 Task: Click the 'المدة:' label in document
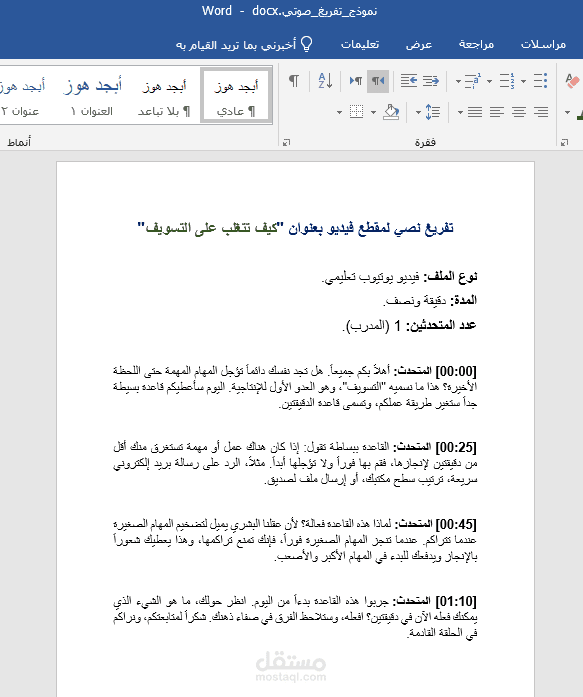point(463,300)
